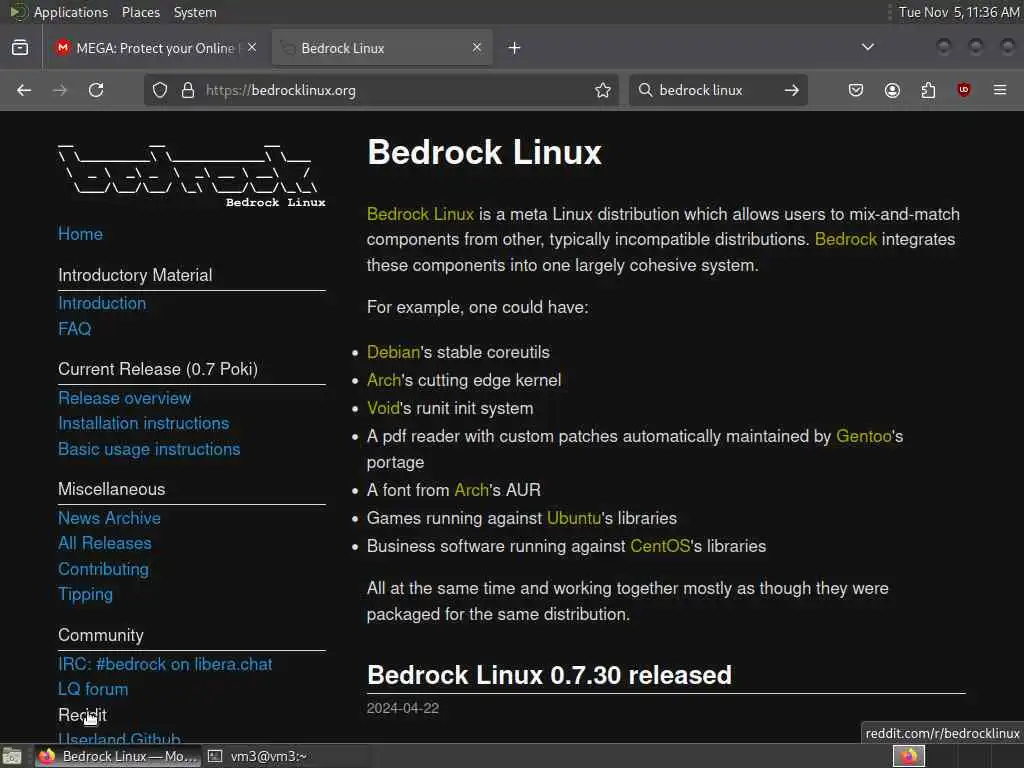Open the extensions puzzle icon

pyautogui.click(x=928, y=90)
